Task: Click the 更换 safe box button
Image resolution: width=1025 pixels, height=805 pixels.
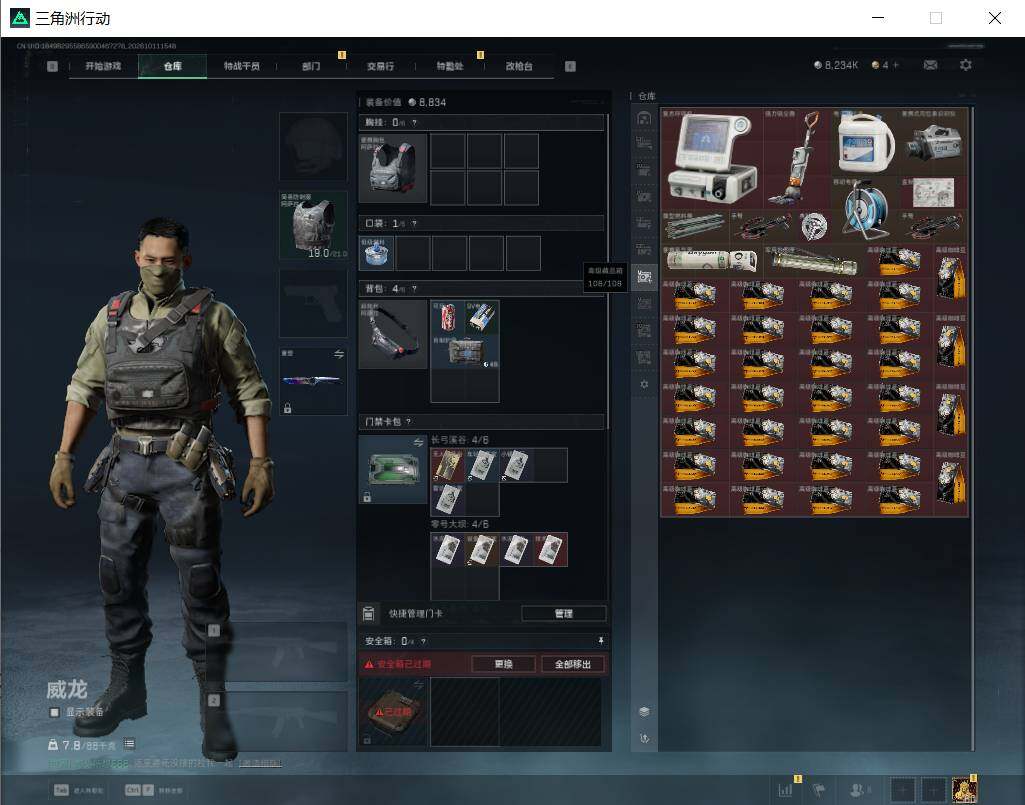Action: 503,664
